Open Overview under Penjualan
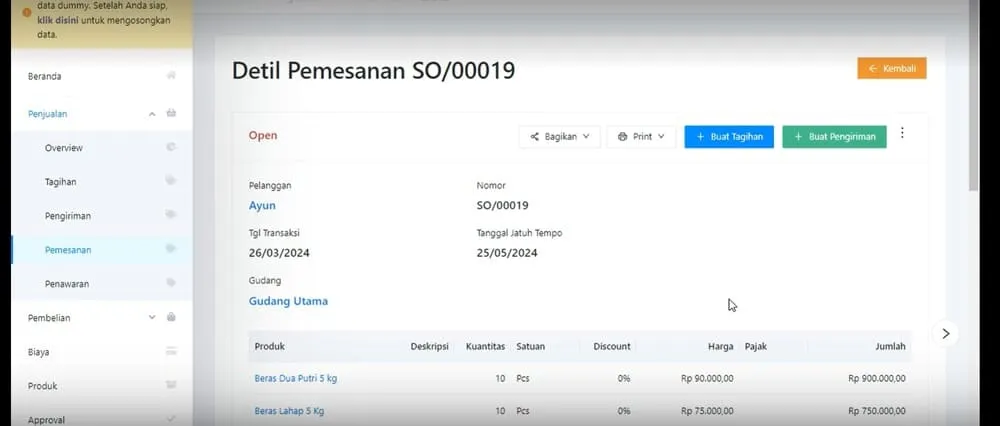Screen dimensions: 1000x426 (x=64, y=148)
